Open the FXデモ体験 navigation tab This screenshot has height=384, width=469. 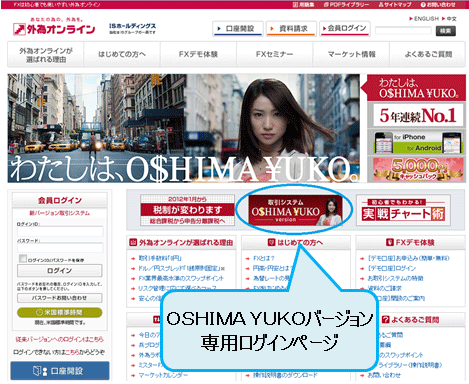point(198,54)
